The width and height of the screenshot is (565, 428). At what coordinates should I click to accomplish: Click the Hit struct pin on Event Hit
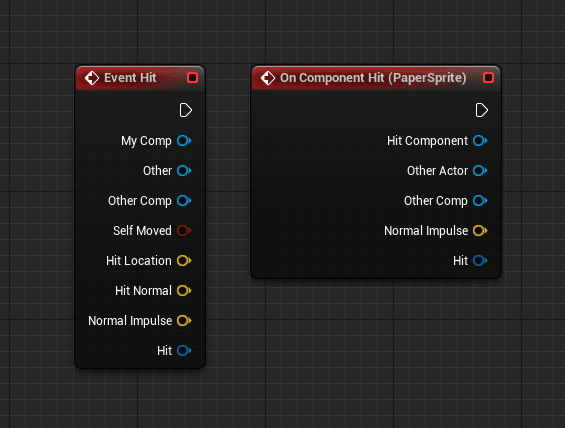pyautogui.click(x=184, y=351)
